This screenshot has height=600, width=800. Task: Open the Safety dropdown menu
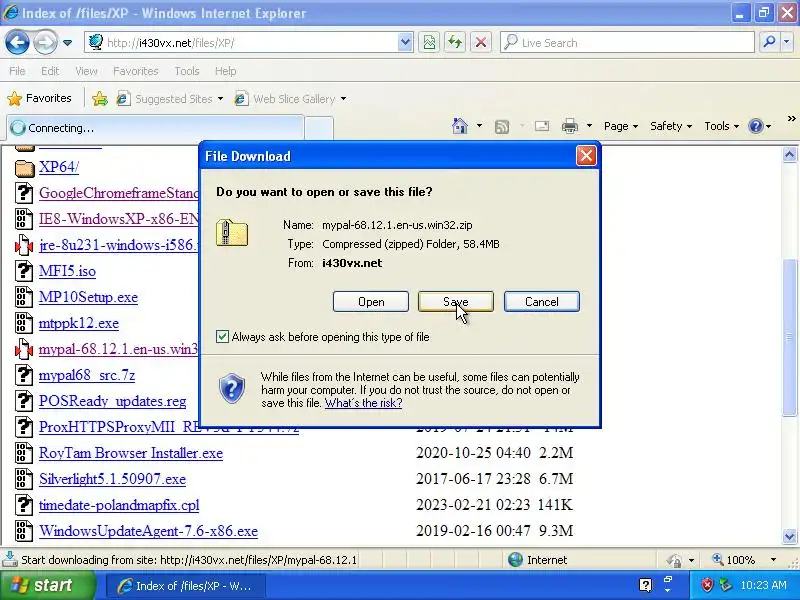pyautogui.click(x=670, y=126)
